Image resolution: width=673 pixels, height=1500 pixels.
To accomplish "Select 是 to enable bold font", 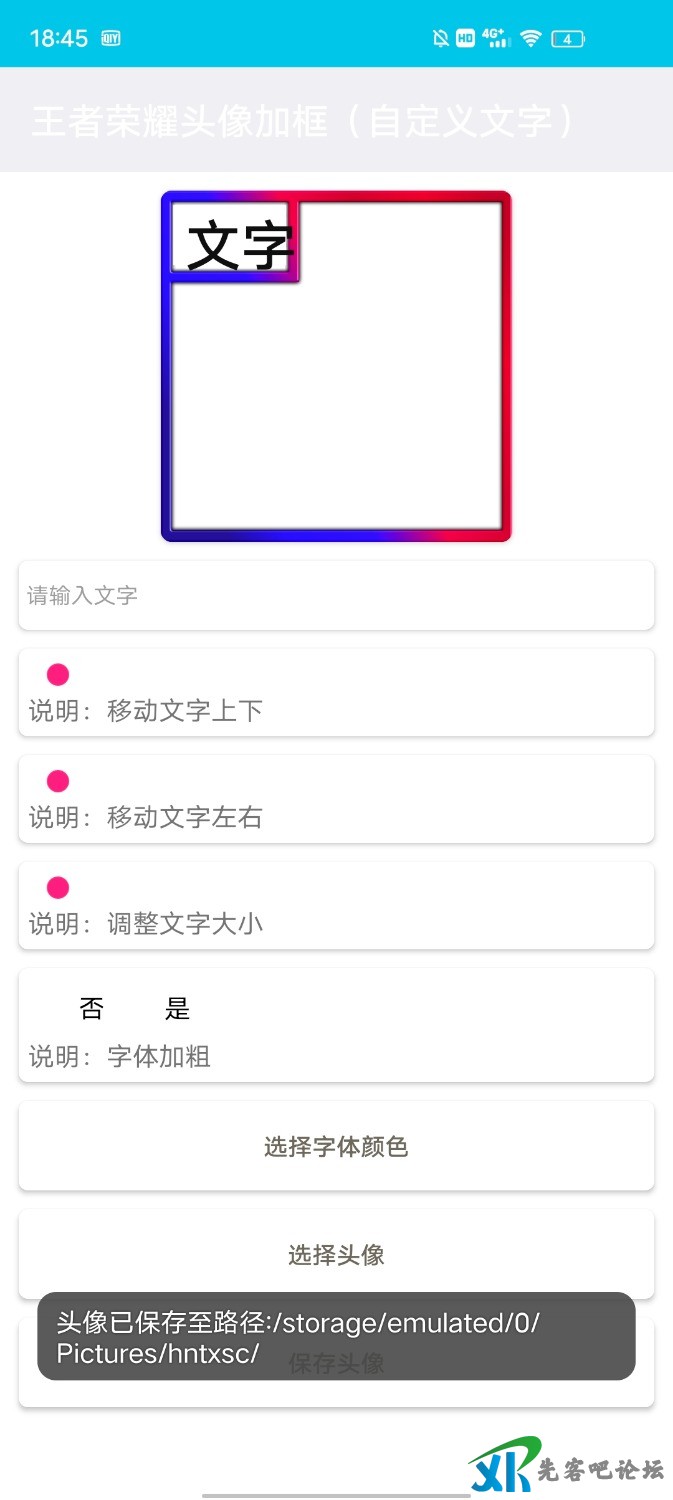I will point(177,1009).
